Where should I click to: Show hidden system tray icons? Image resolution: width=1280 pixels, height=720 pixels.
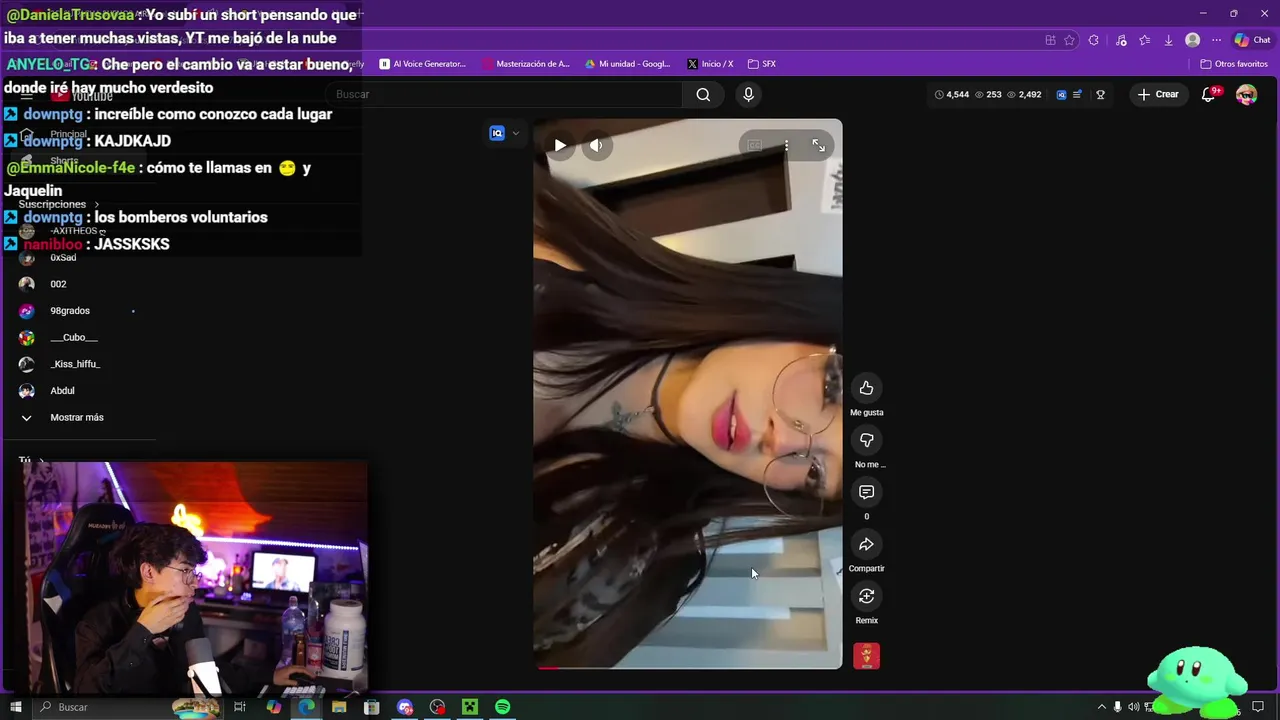tap(1102, 707)
